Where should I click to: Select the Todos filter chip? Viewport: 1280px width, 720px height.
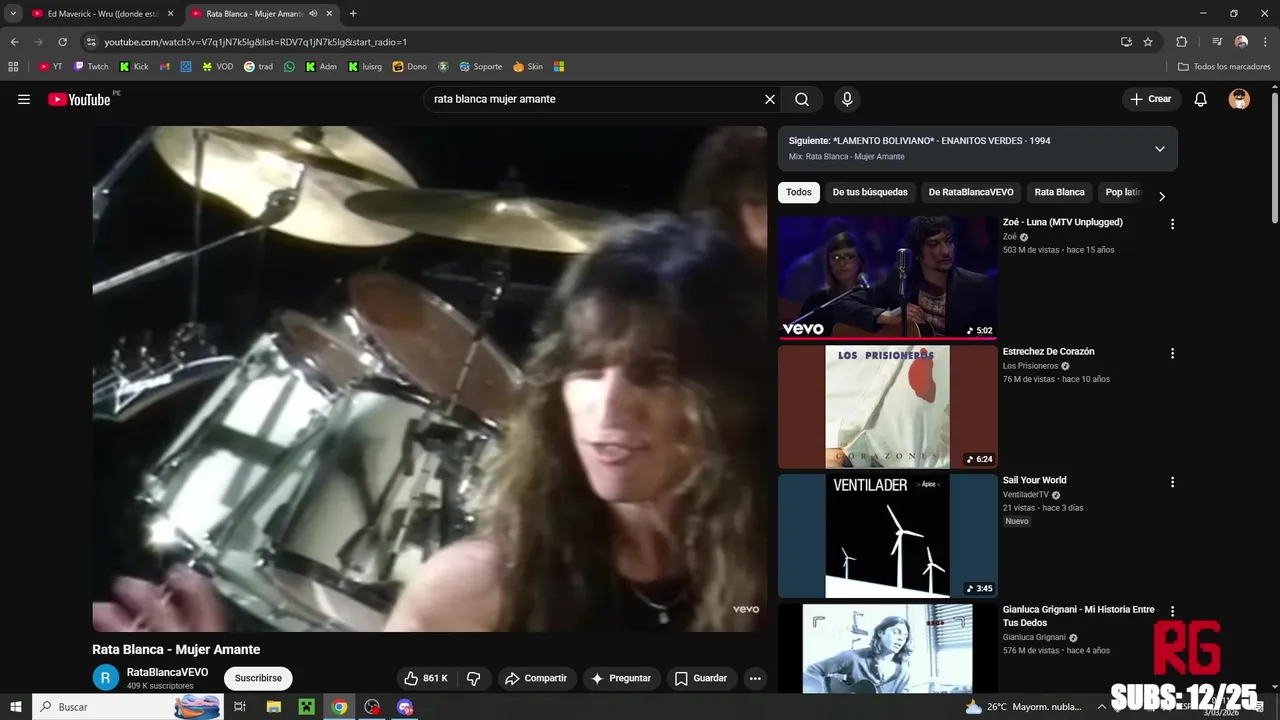[799, 192]
